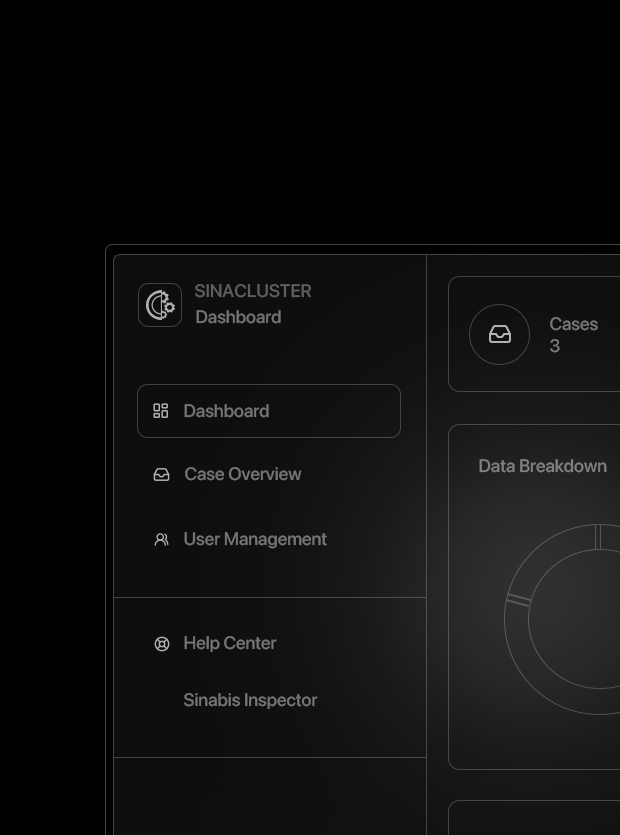Click the Case Overview inbox icon
620x835 pixels.
tap(161, 474)
